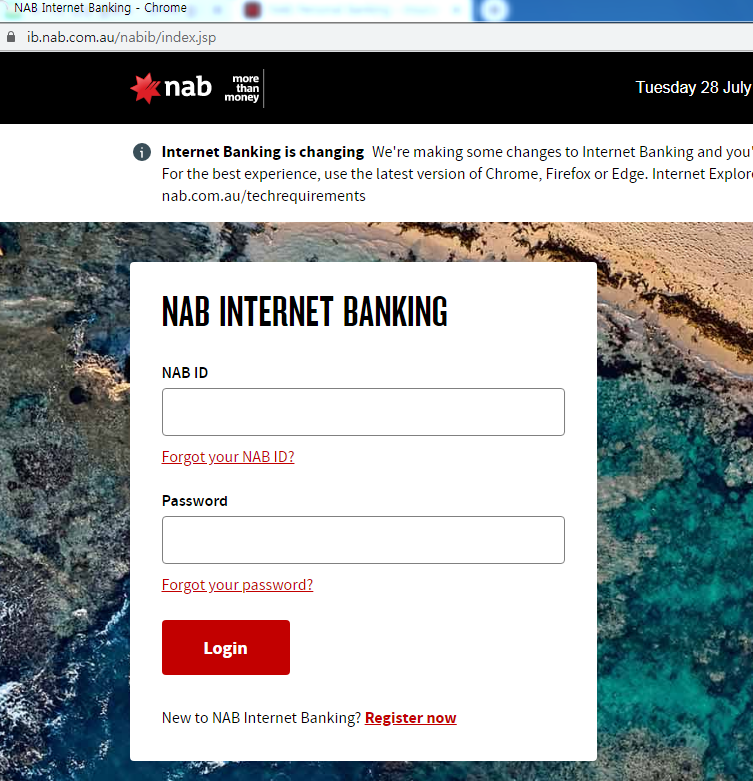Screen dimensions: 753x781
Task: Open a new tab with plus icon
Action: coord(494,9)
